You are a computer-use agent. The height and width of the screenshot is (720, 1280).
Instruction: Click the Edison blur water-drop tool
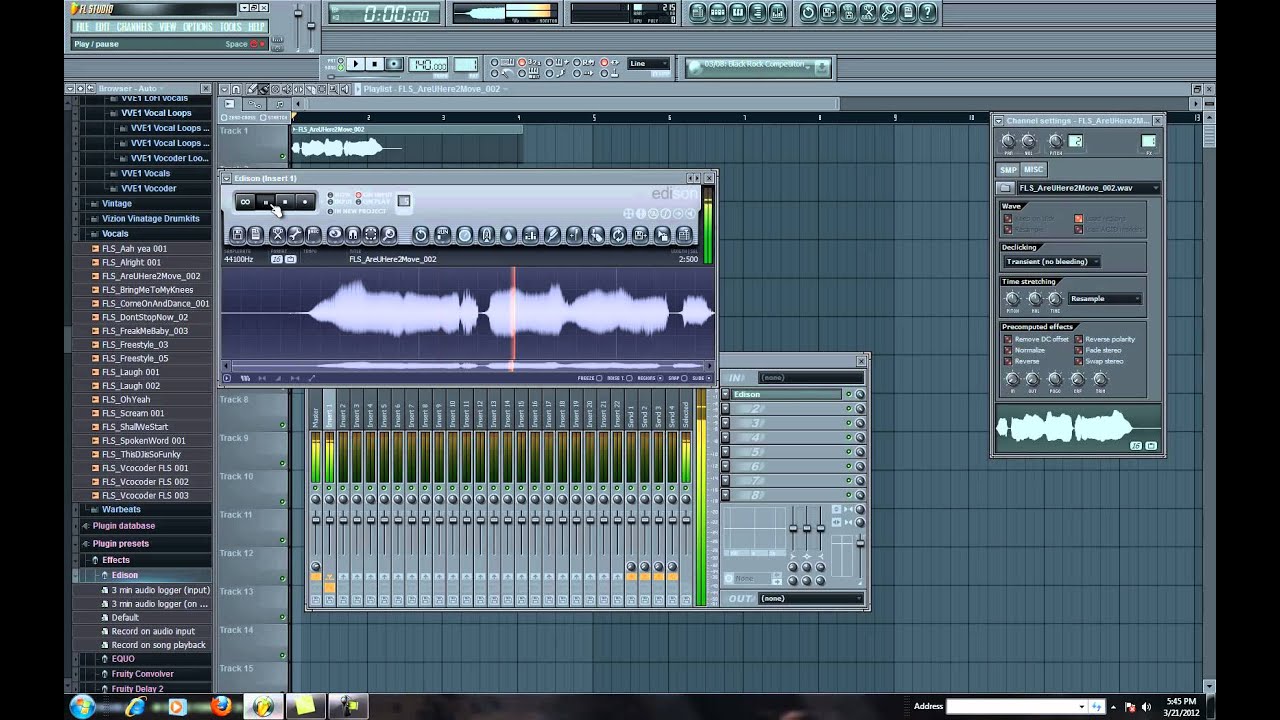tap(508, 235)
